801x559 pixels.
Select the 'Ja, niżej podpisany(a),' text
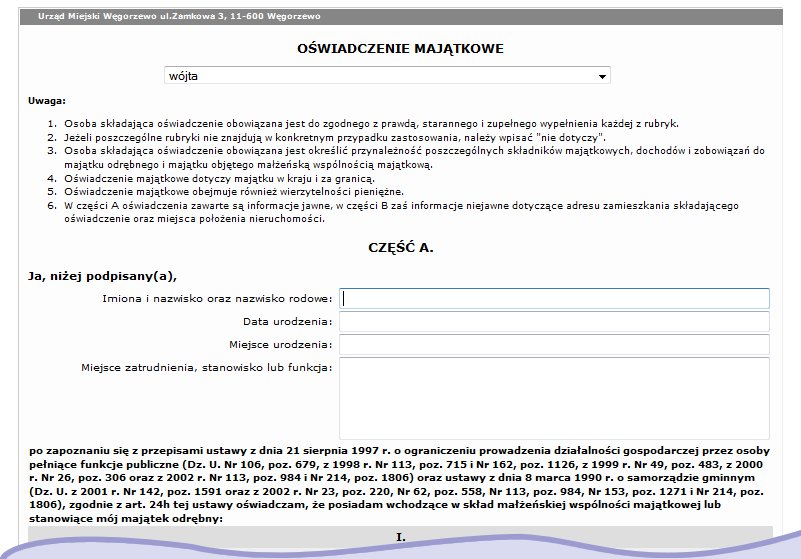pos(102,276)
